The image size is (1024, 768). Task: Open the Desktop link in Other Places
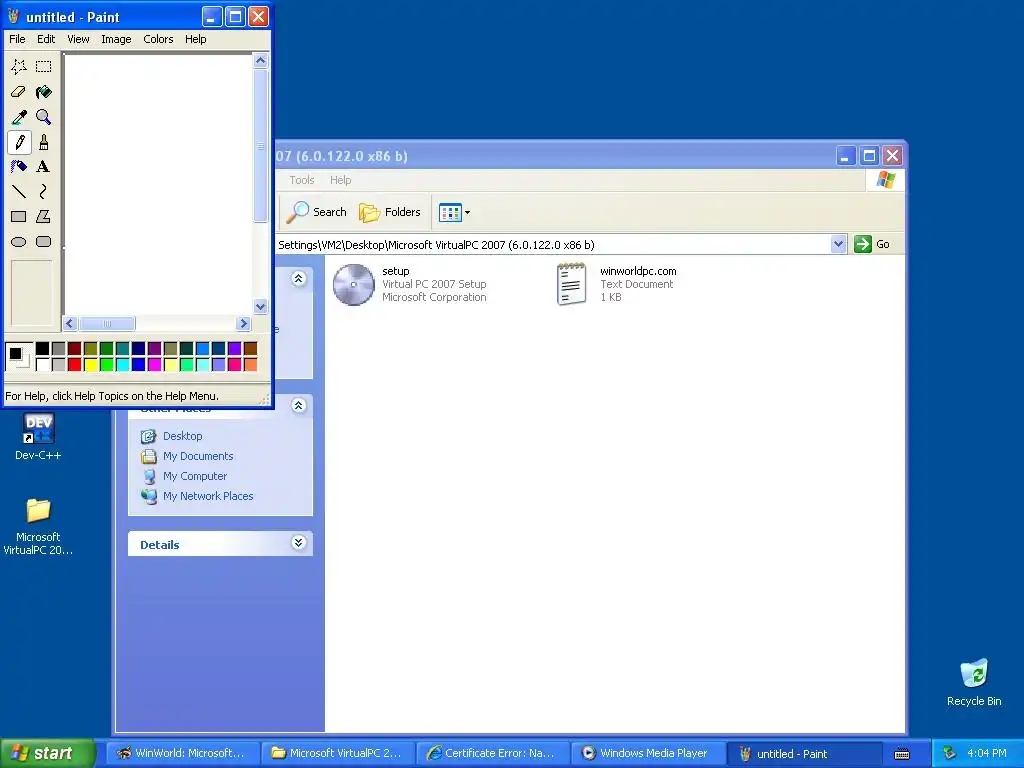pyautogui.click(x=182, y=436)
